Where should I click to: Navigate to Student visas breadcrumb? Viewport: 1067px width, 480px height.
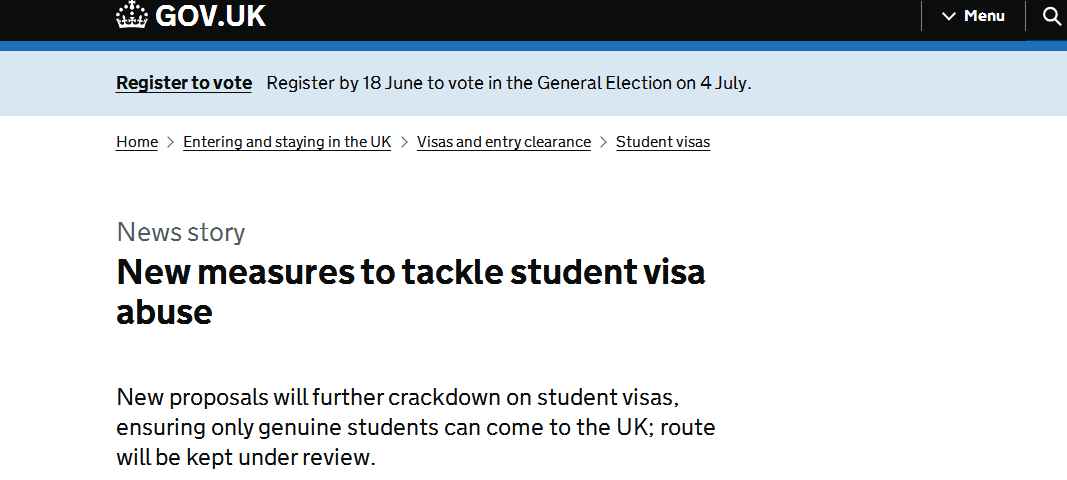(x=663, y=142)
